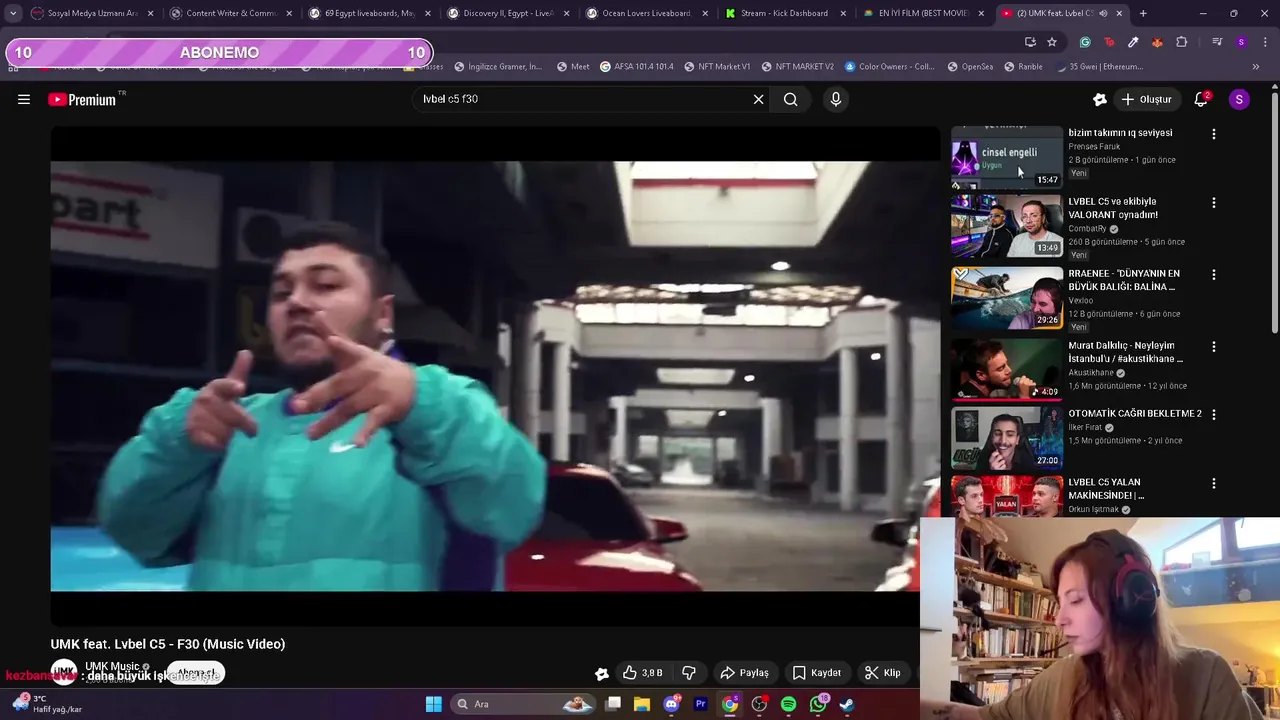Screen dimensions: 1280x720
Task: Clear the search query with the X
Action: coord(758,99)
